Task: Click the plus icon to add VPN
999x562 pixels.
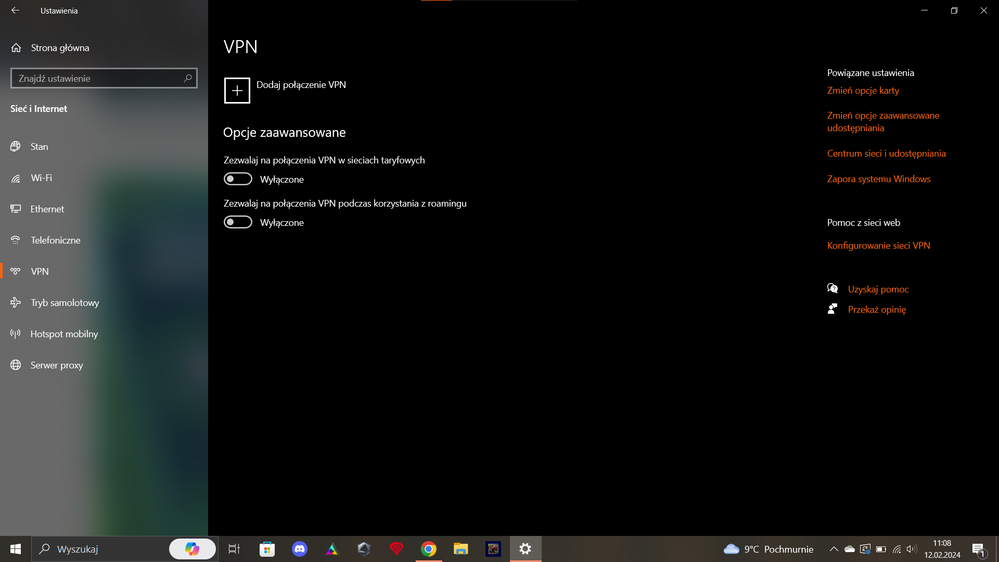Action: coord(237,90)
